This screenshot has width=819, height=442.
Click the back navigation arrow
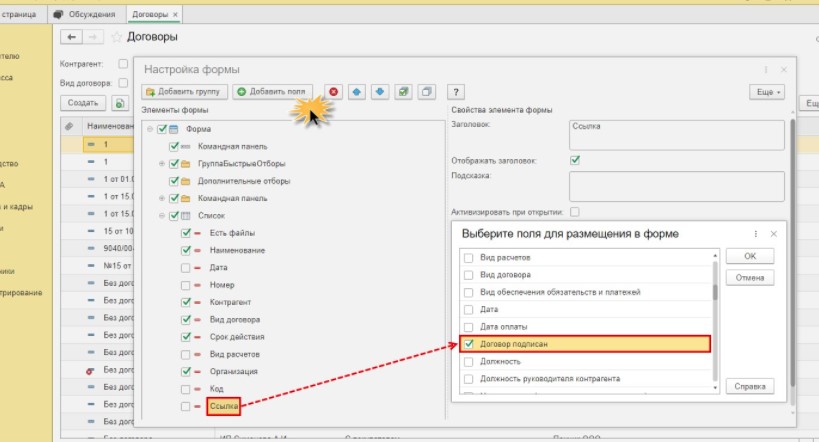(72, 37)
